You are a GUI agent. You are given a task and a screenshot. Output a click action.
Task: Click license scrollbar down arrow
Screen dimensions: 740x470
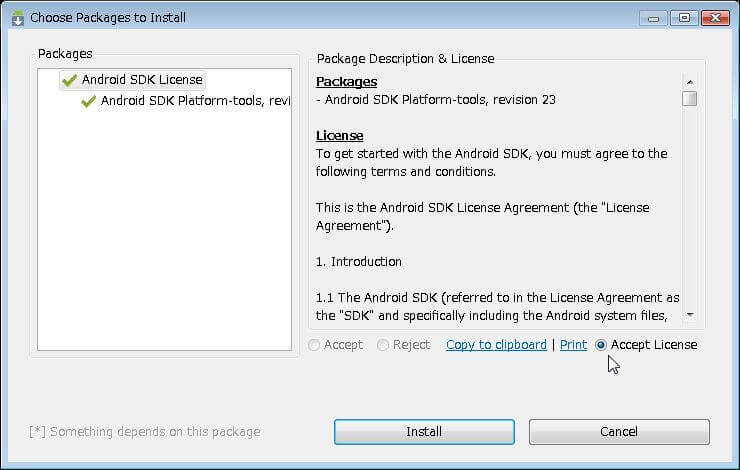pos(689,315)
